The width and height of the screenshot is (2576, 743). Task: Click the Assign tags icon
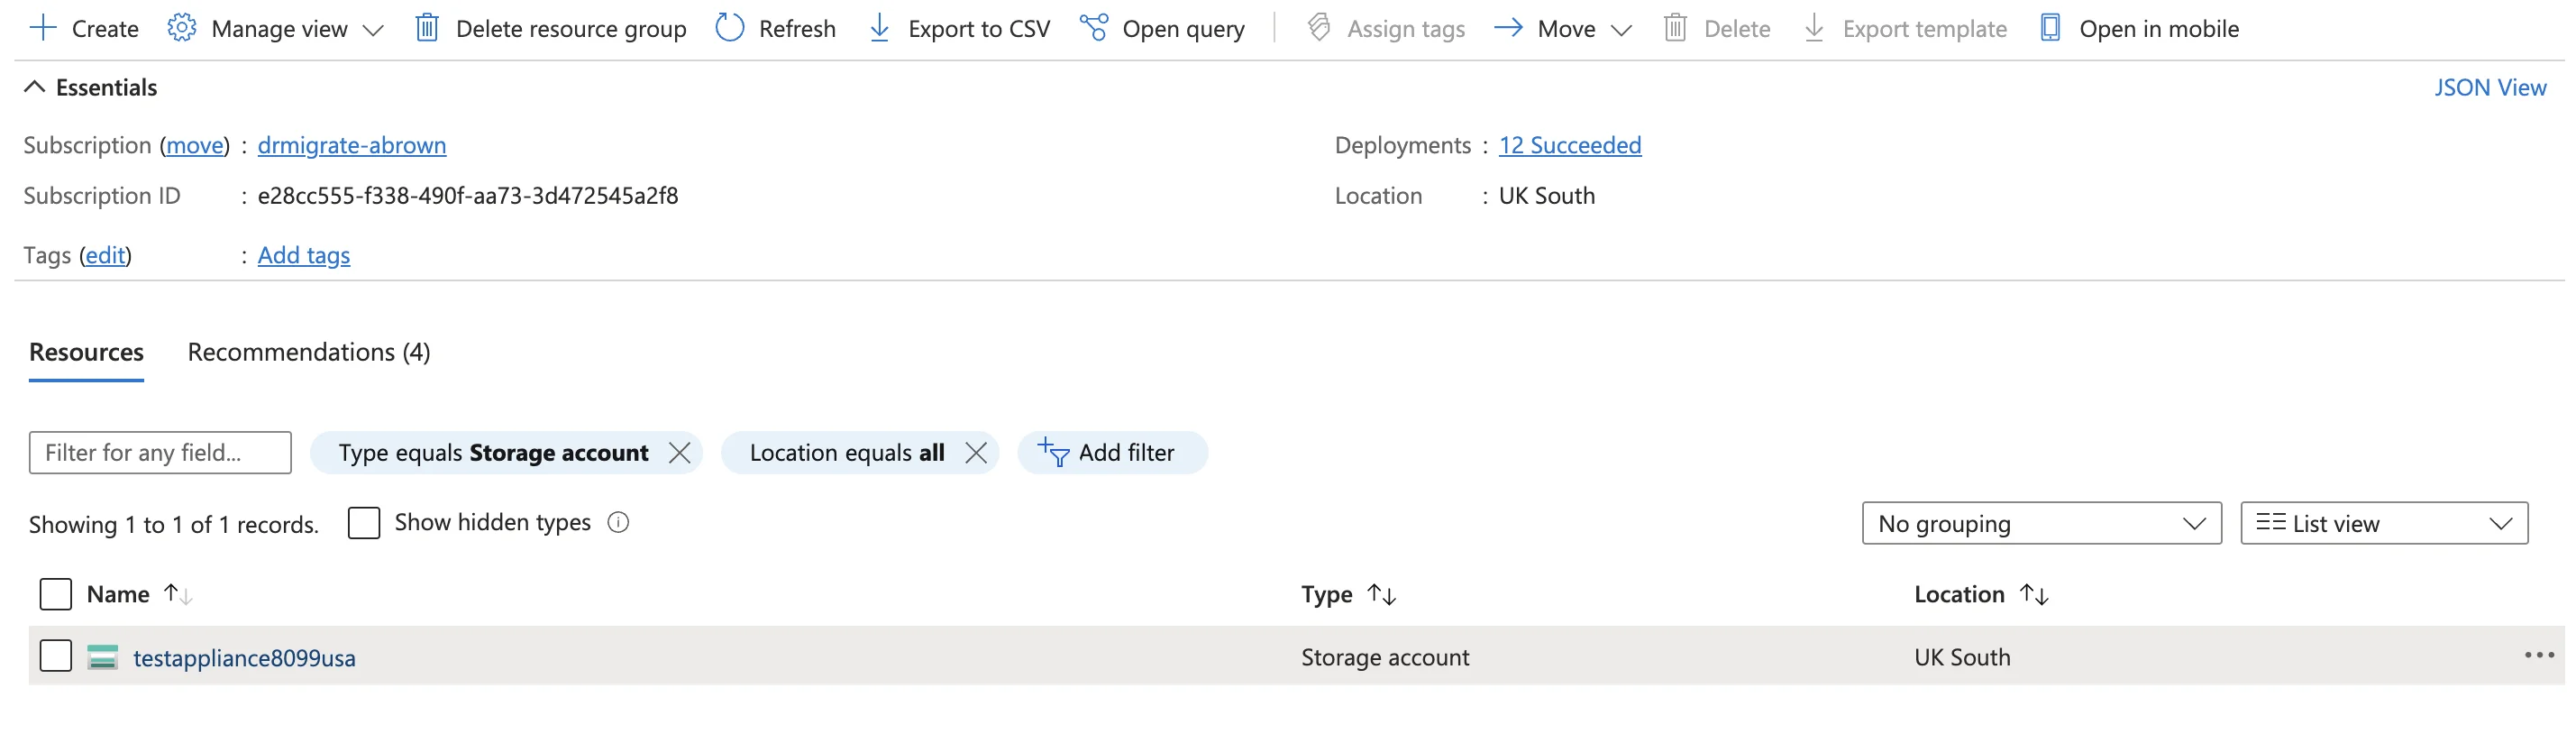1319,28
